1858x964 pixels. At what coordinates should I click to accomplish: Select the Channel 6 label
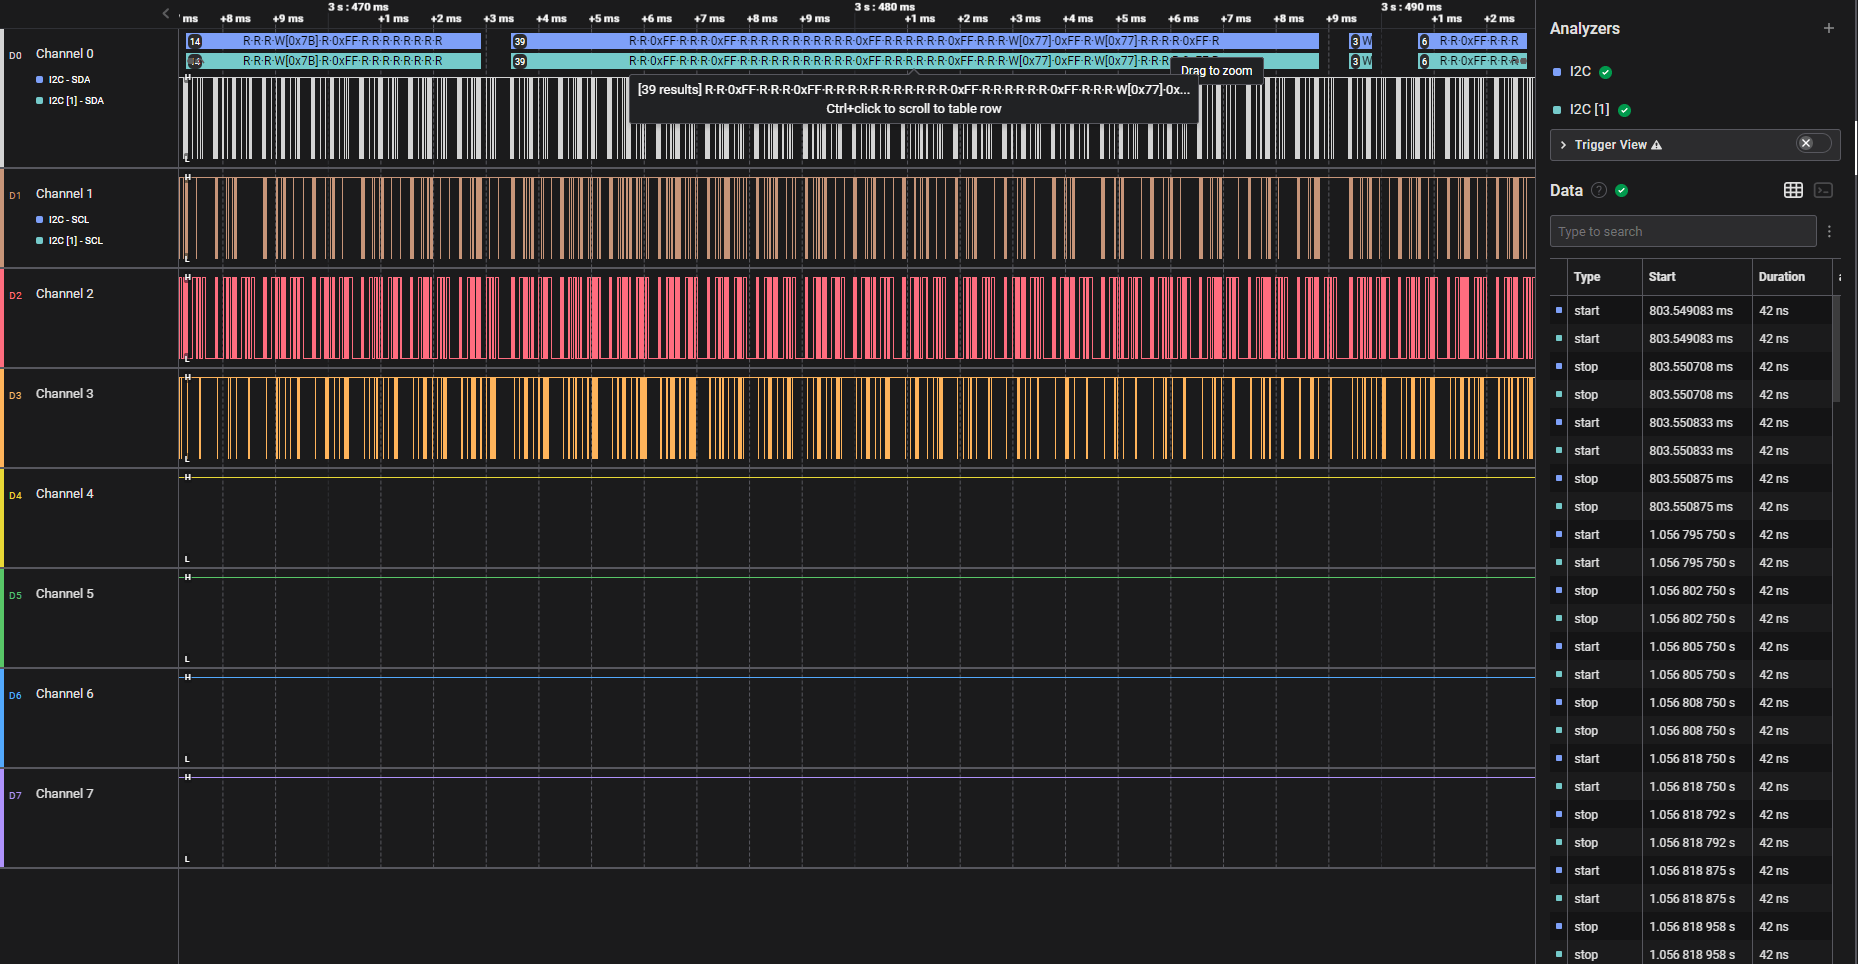pos(65,694)
